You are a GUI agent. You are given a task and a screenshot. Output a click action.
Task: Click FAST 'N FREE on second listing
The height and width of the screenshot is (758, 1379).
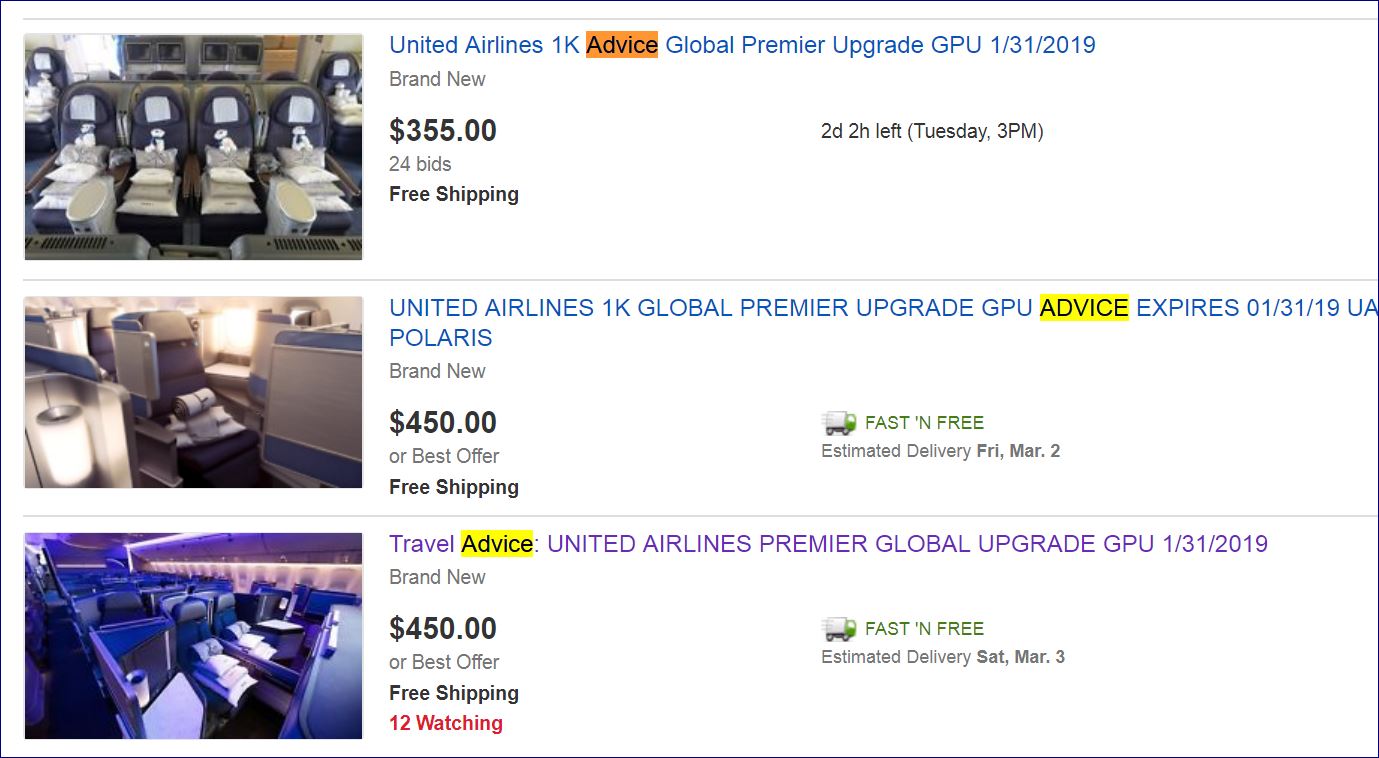tap(924, 423)
